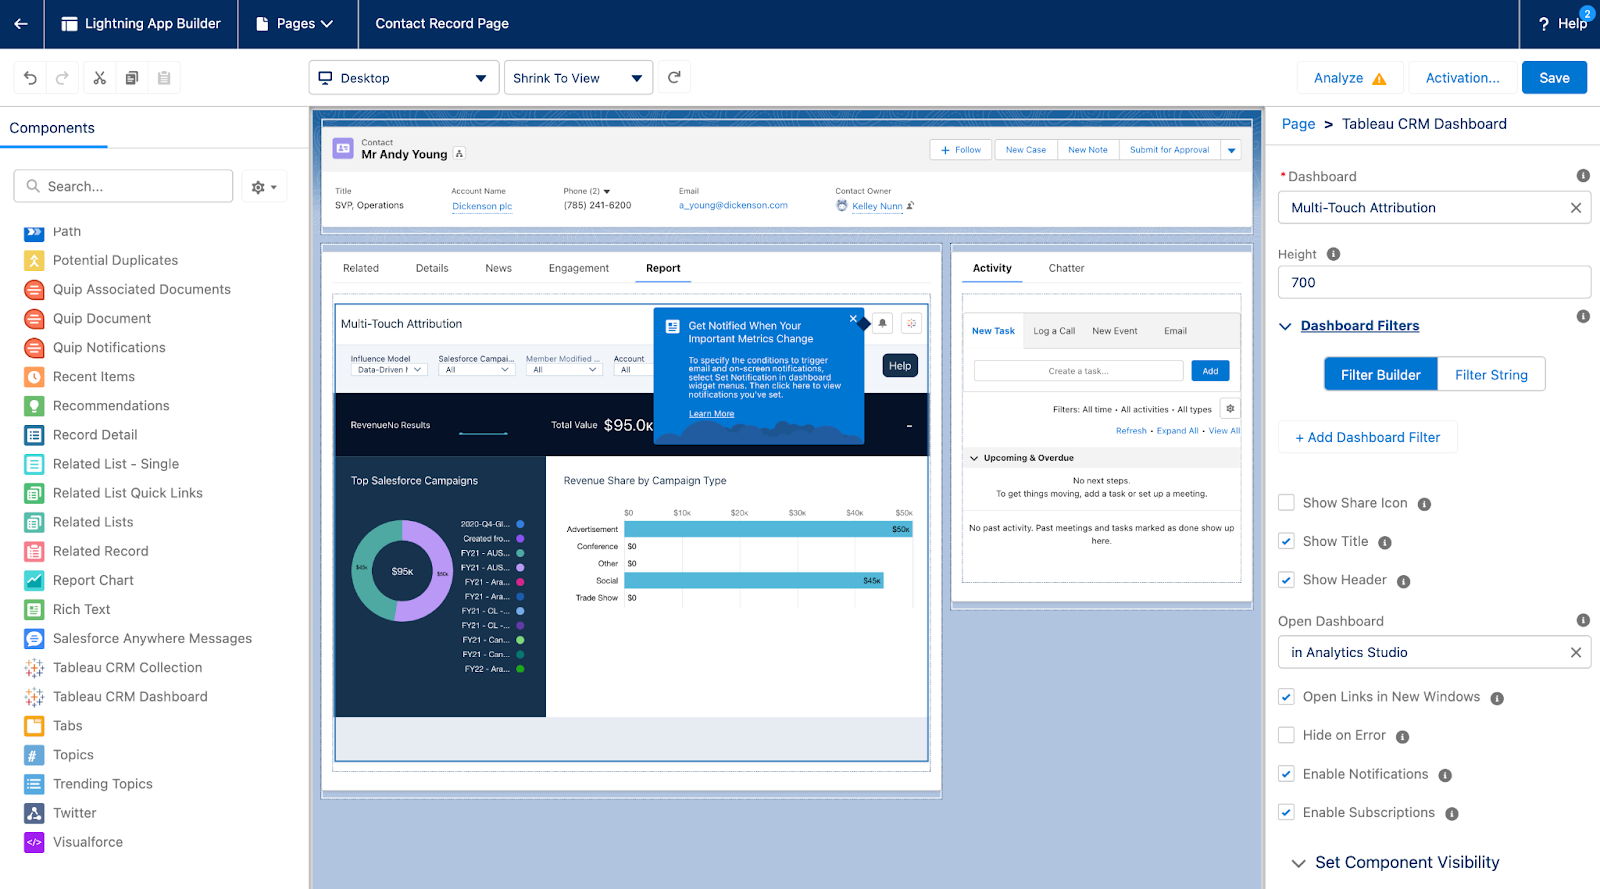Open the Desktop form factor dropdown
Viewport: 1600px width, 889px height.
pyautogui.click(x=403, y=78)
